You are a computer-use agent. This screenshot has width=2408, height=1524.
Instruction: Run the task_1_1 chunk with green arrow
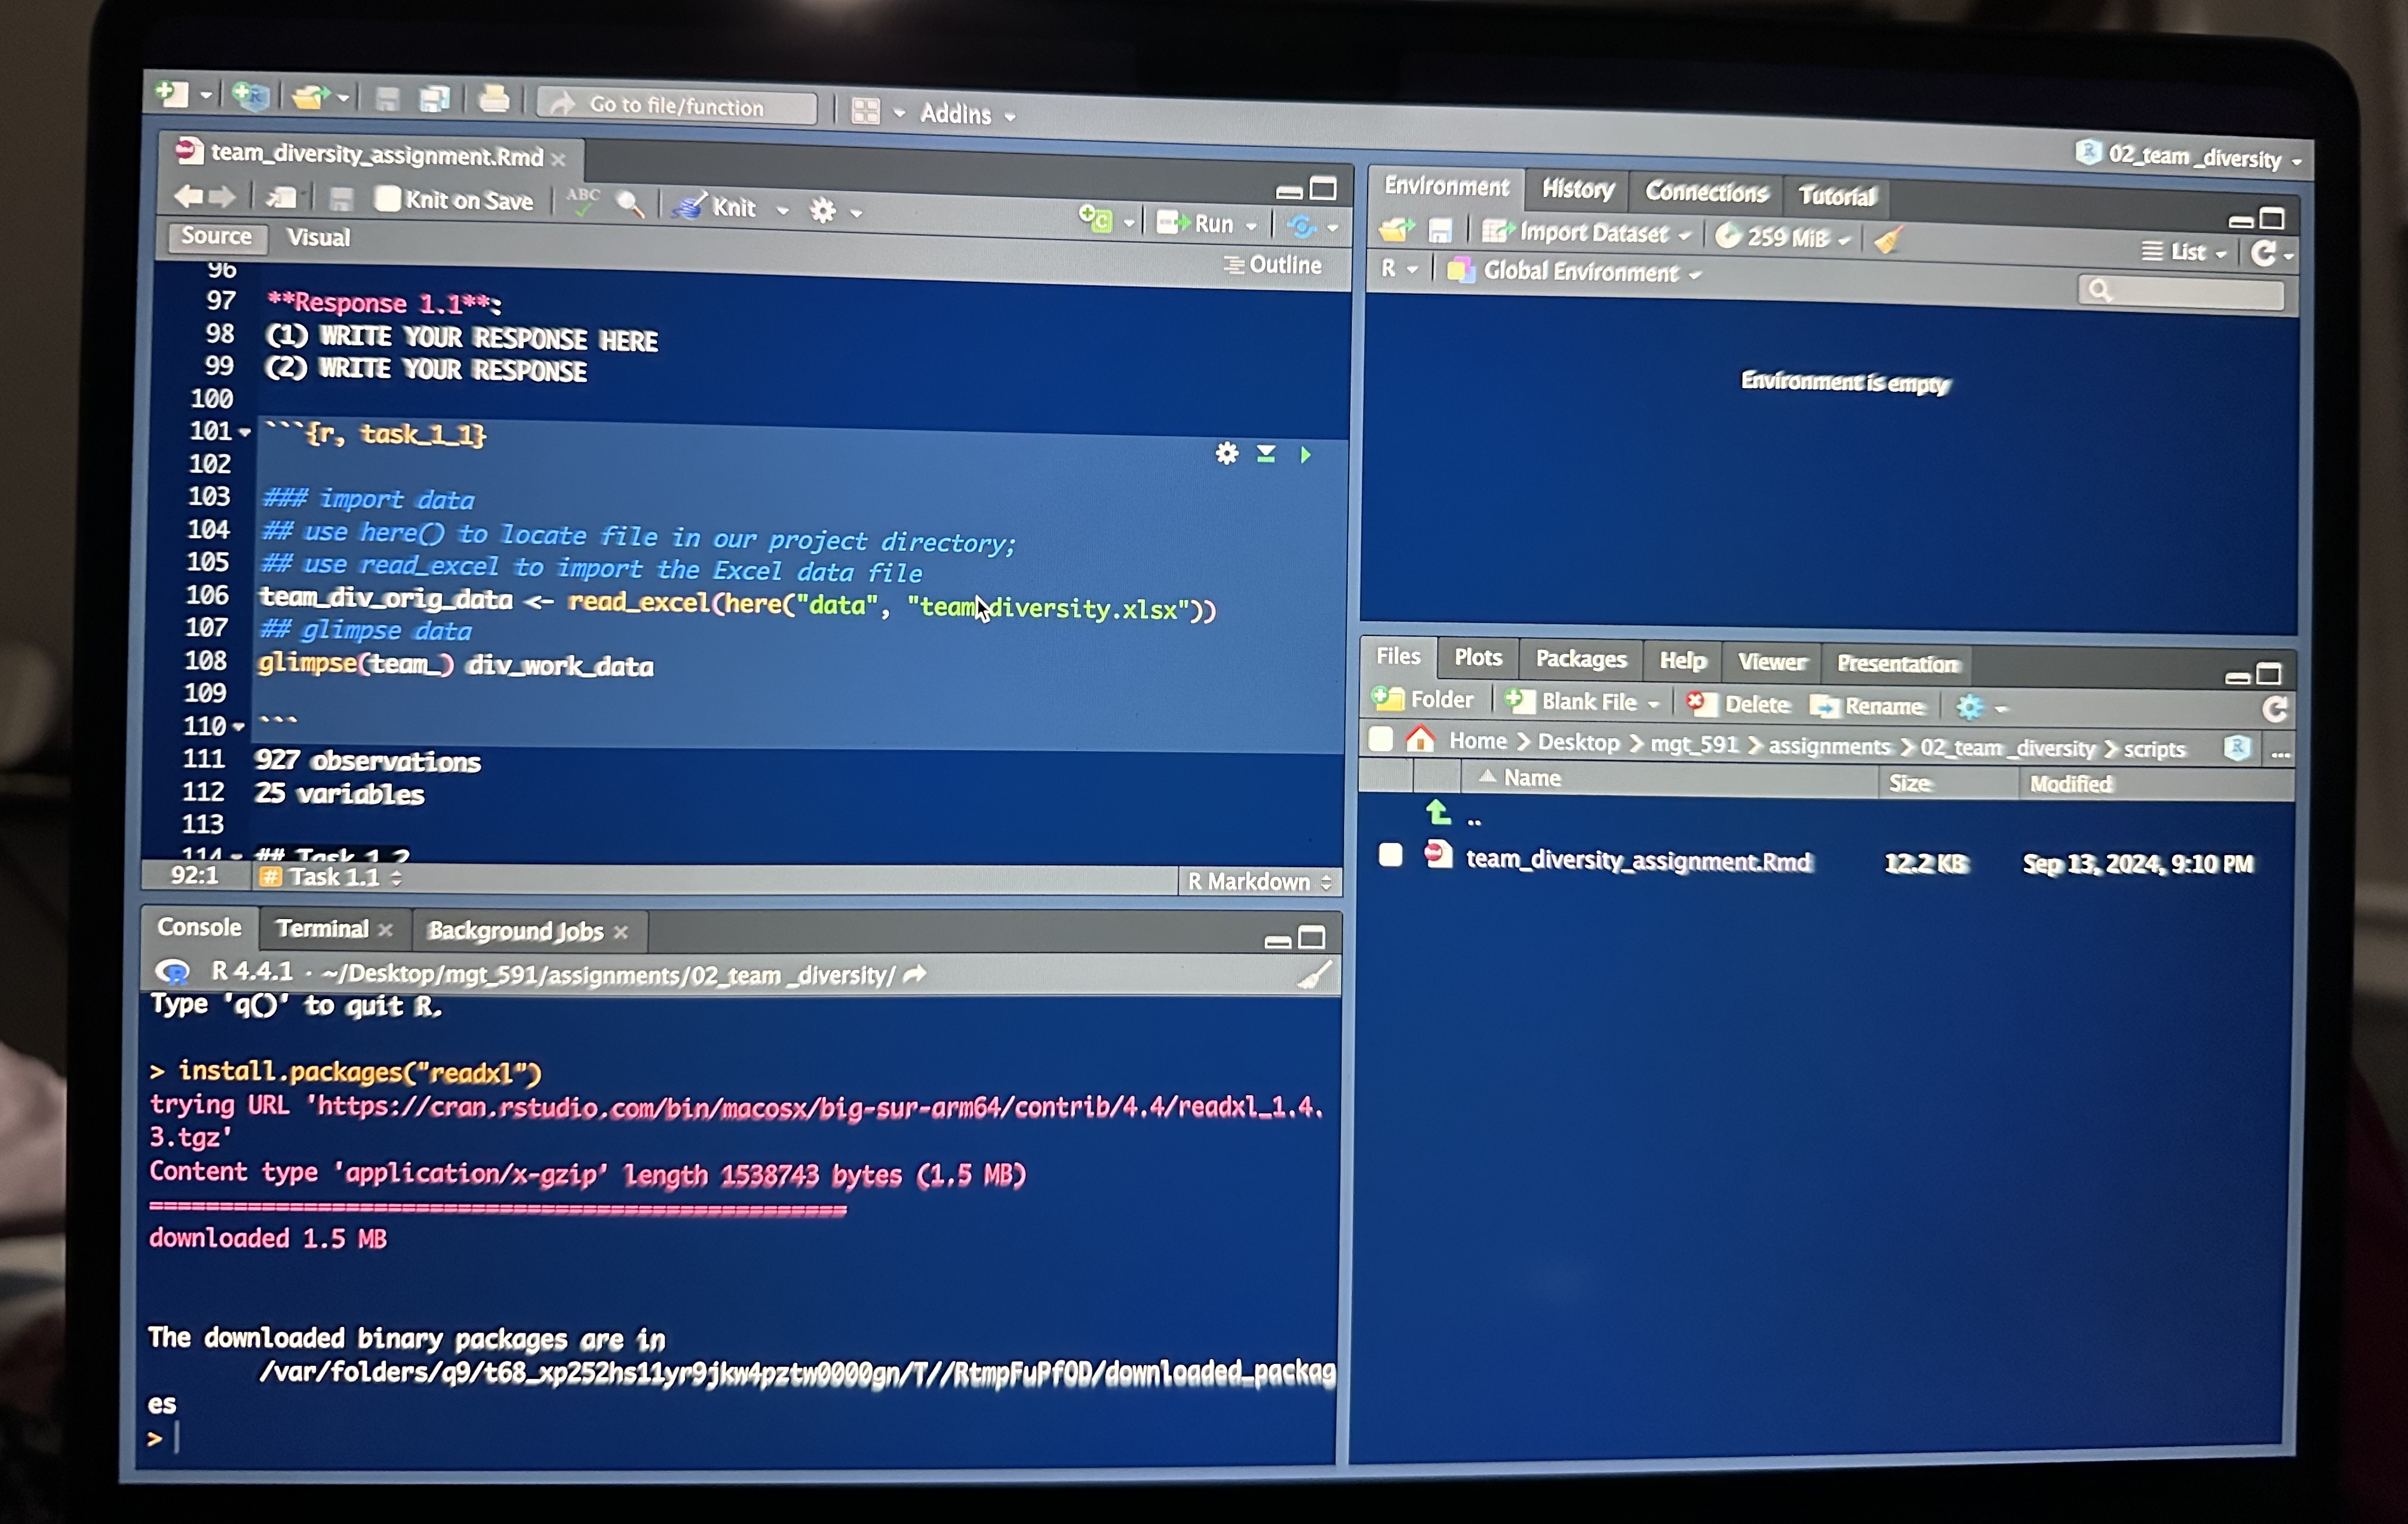click(1305, 455)
